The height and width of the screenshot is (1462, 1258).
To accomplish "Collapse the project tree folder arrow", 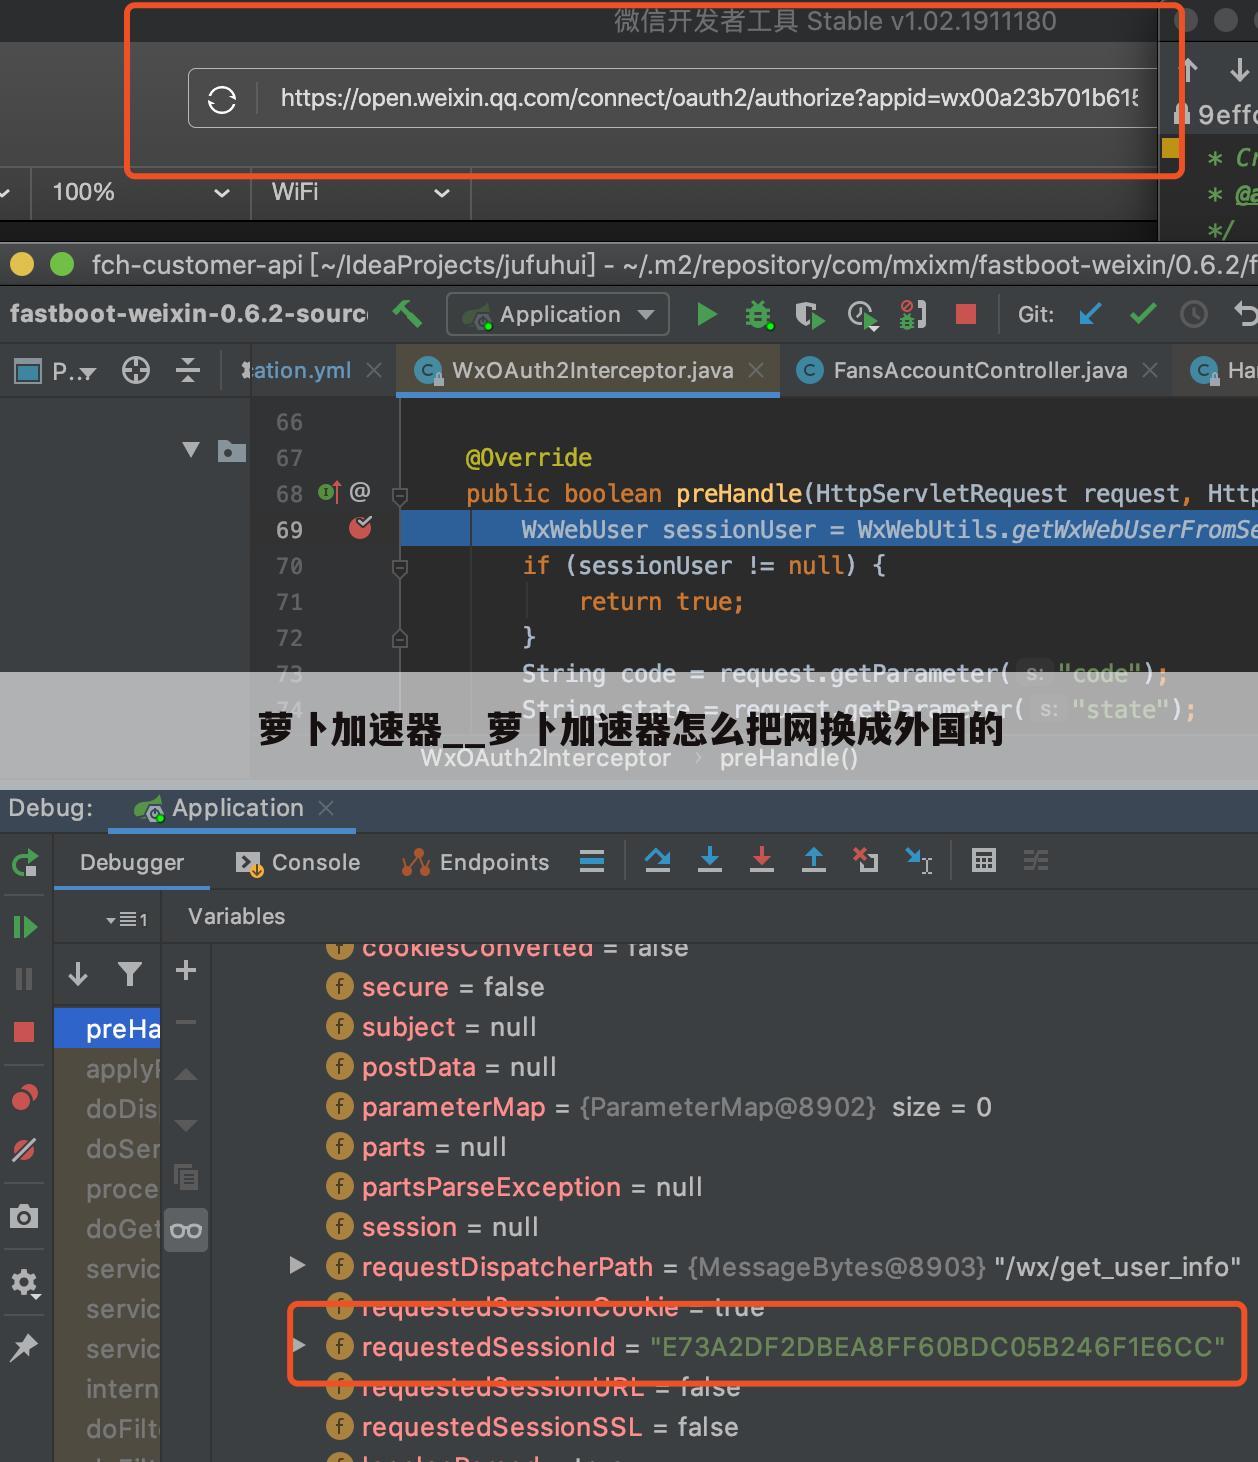I will 191,450.
